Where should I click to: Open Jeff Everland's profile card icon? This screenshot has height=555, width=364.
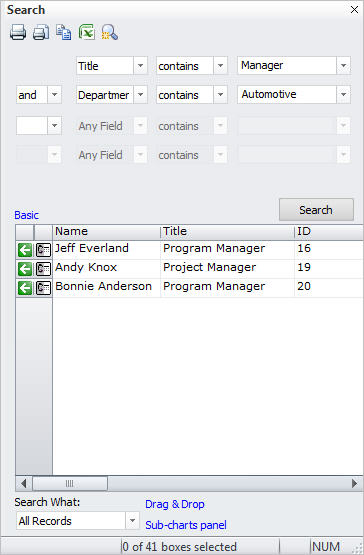44,250
